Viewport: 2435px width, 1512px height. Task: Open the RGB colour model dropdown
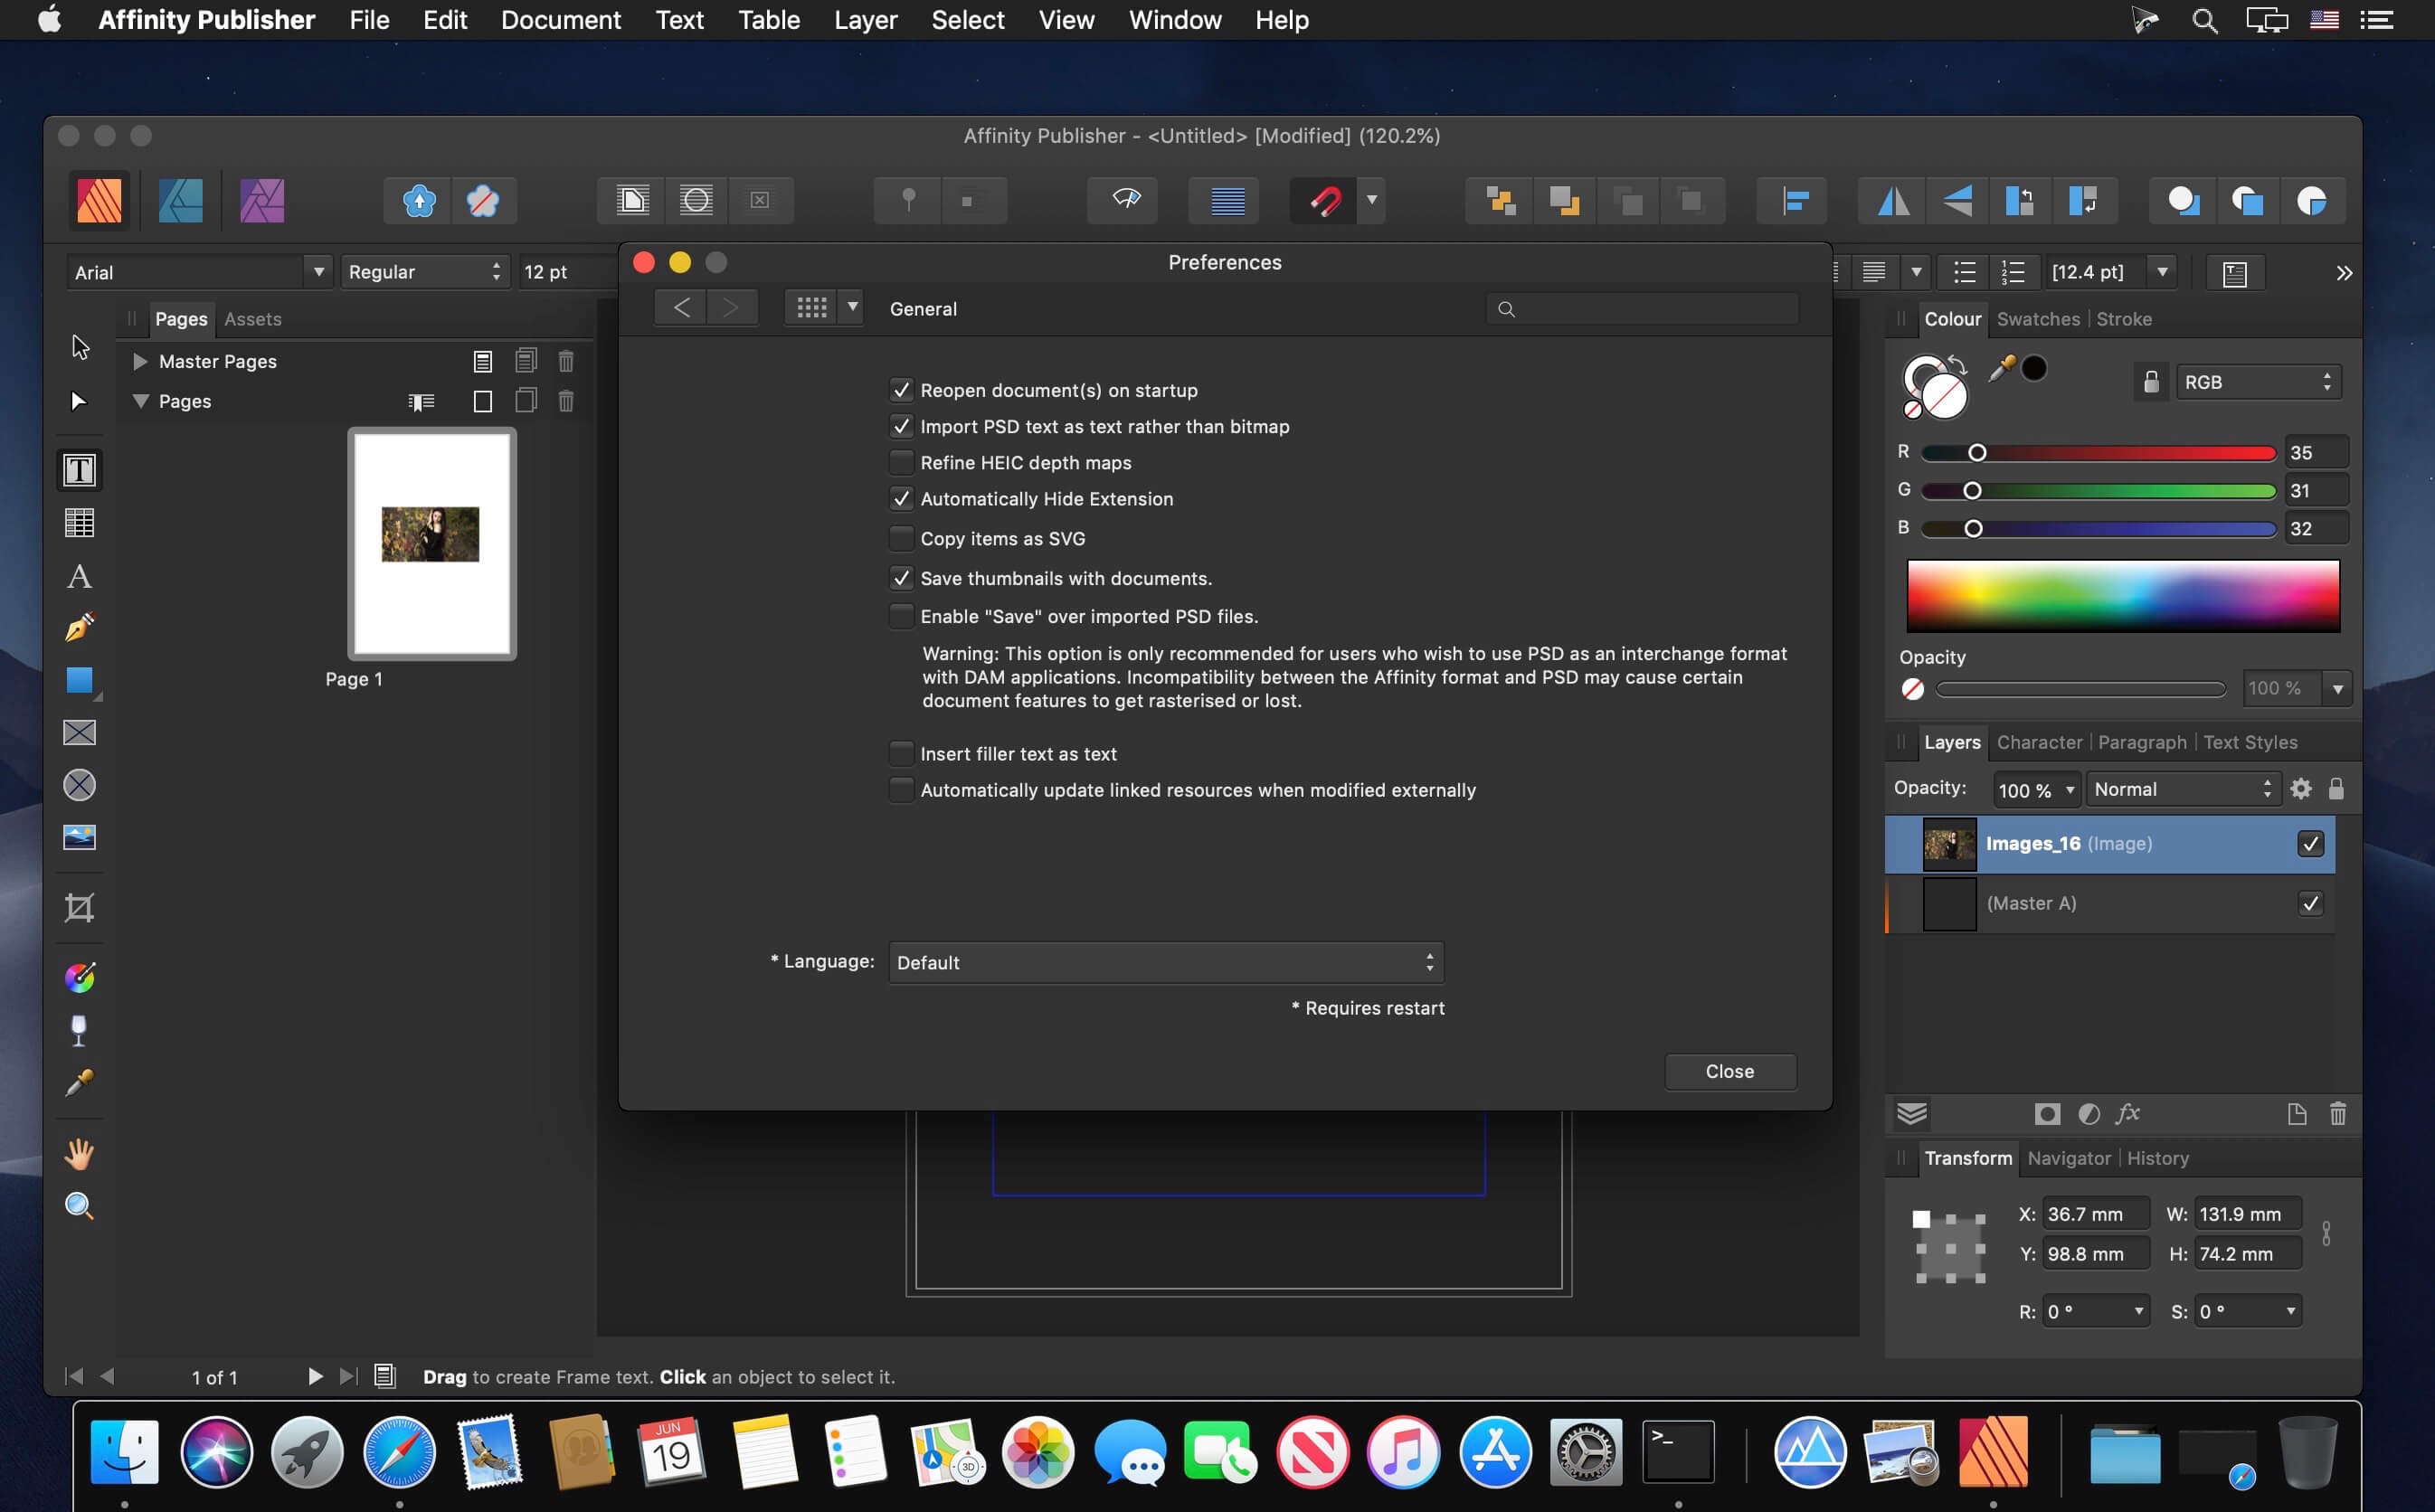2256,382
